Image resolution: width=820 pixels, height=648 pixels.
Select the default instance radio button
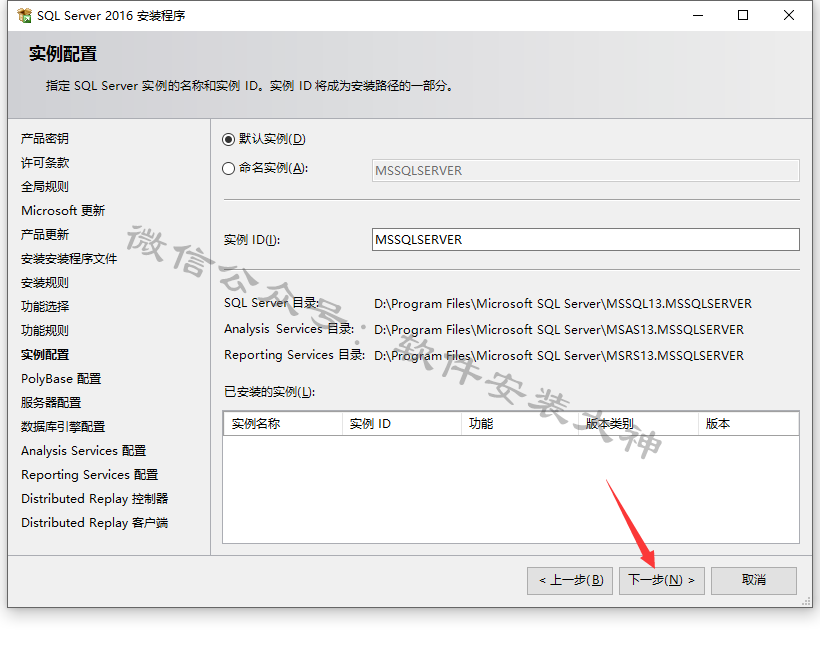coord(228,139)
